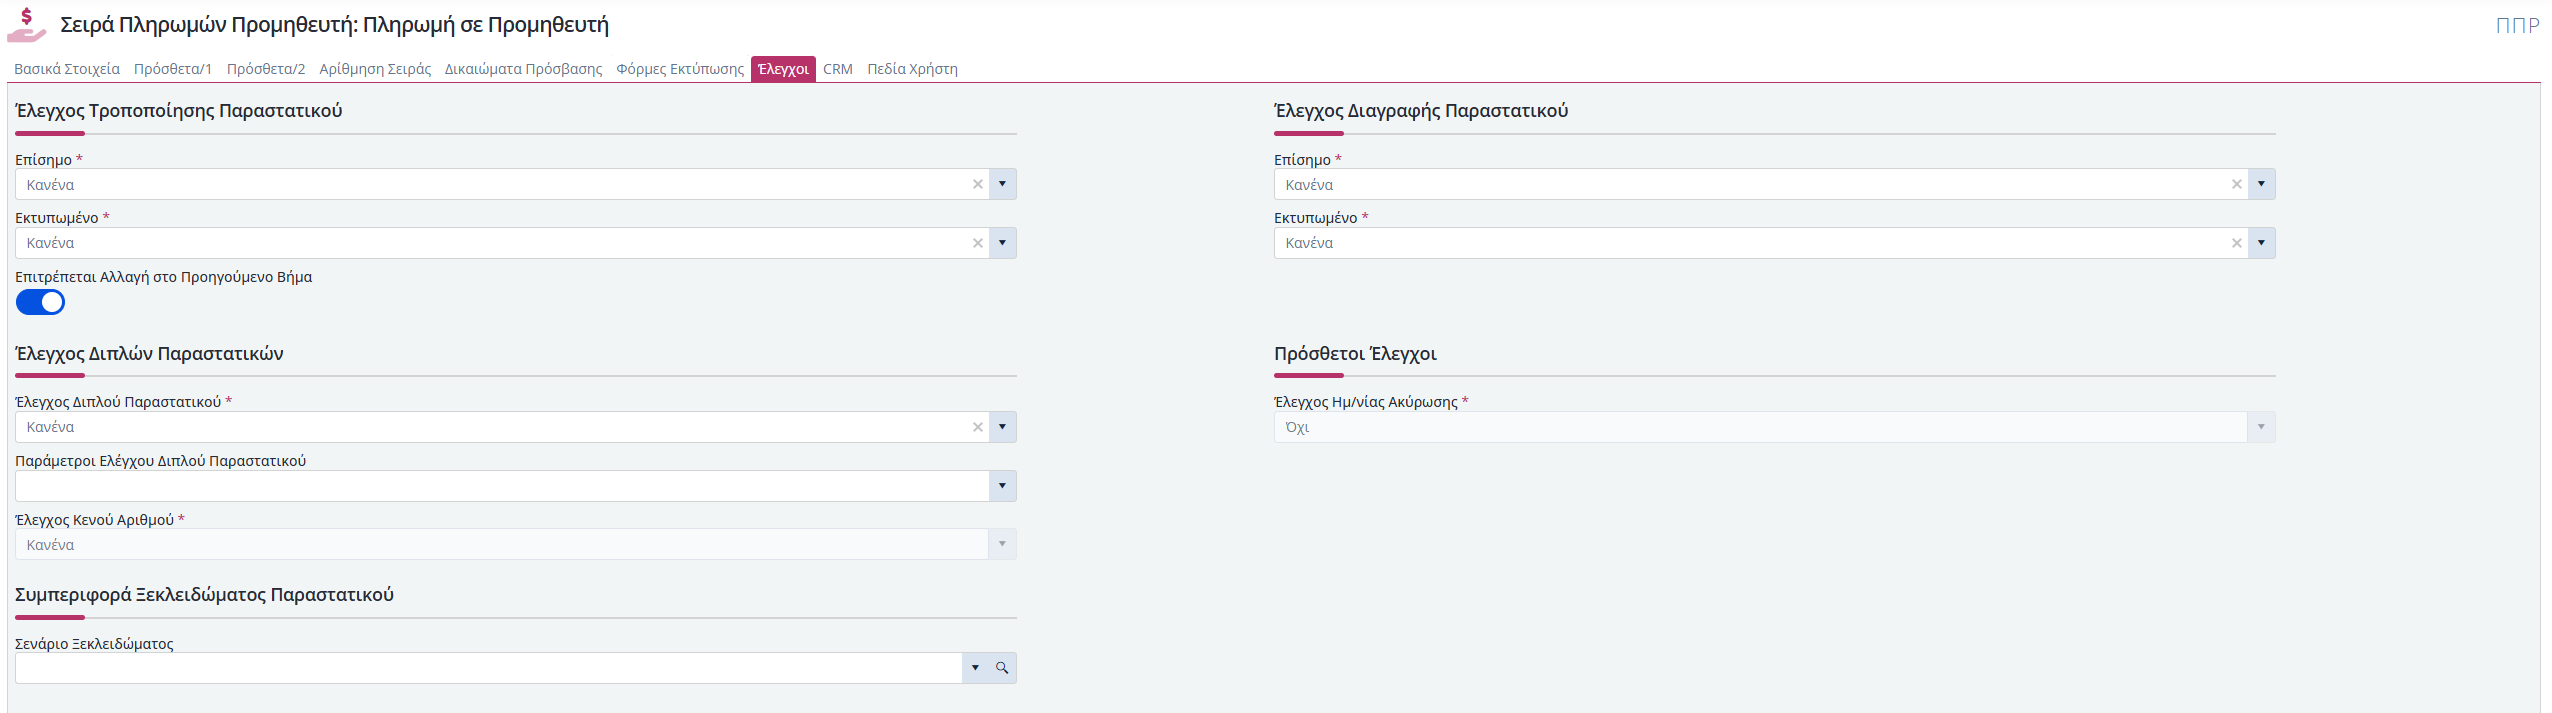This screenshot has height=713, width=2552.
Task: Open the Έλεγχος Διπλού Παραστατικού dropdown arrow
Action: [x=1002, y=427]
